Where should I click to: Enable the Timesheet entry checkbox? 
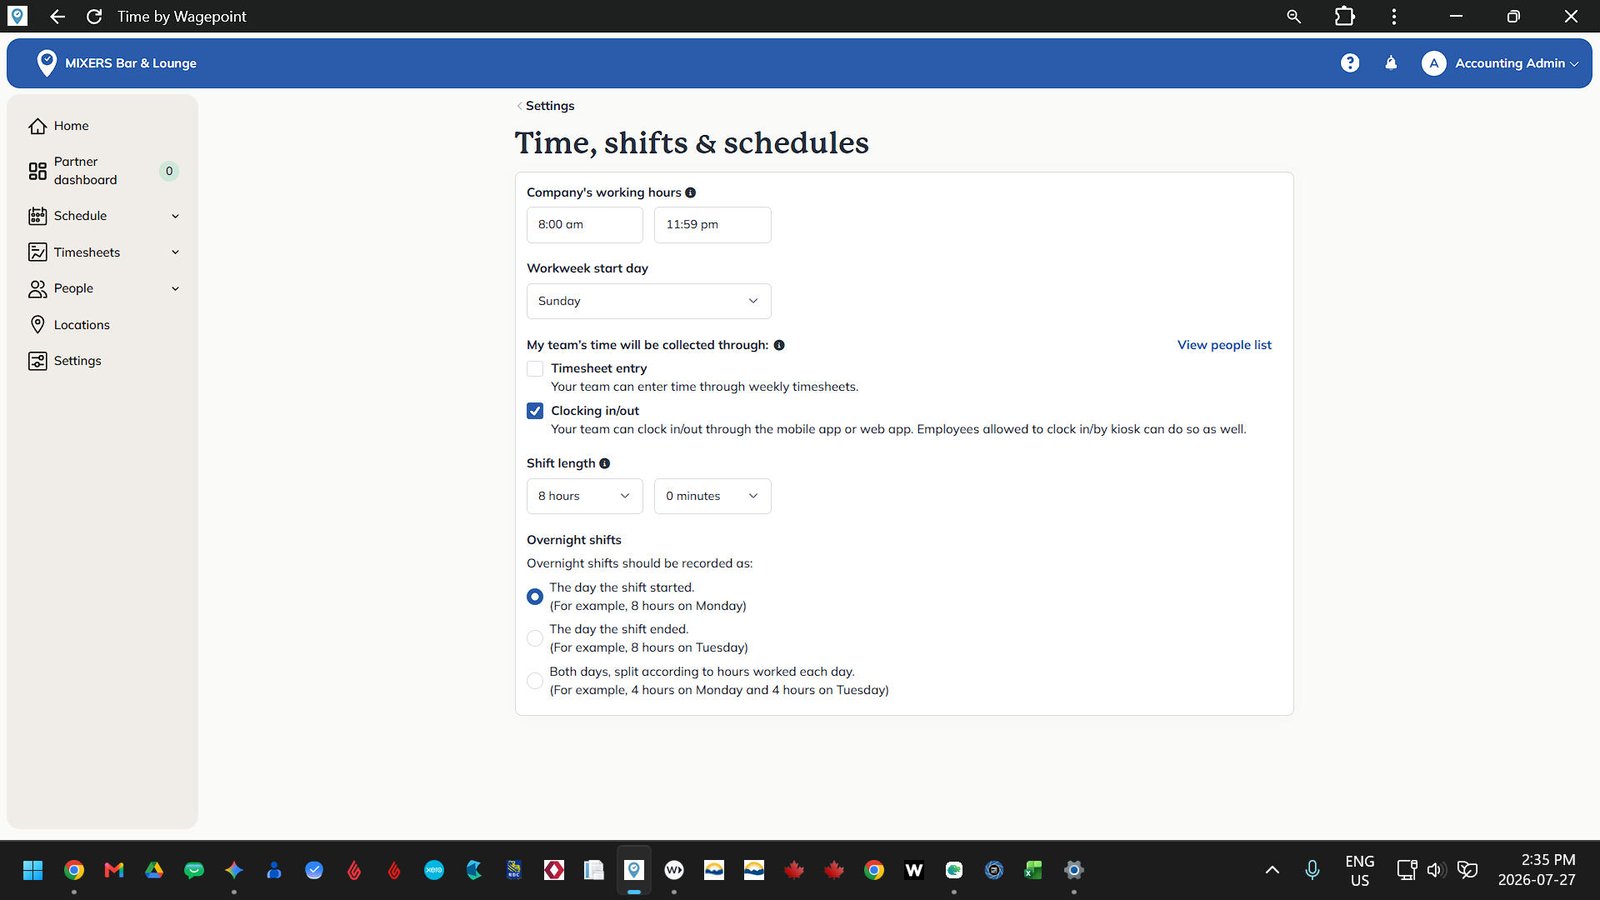(535, 369)
